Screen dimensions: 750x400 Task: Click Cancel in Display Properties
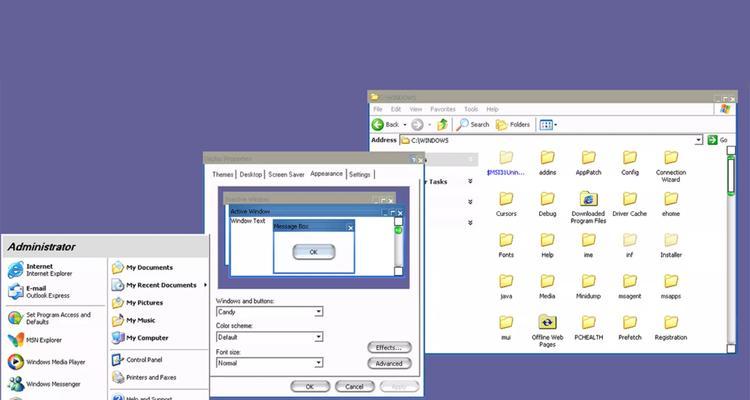tap(354, 387)
